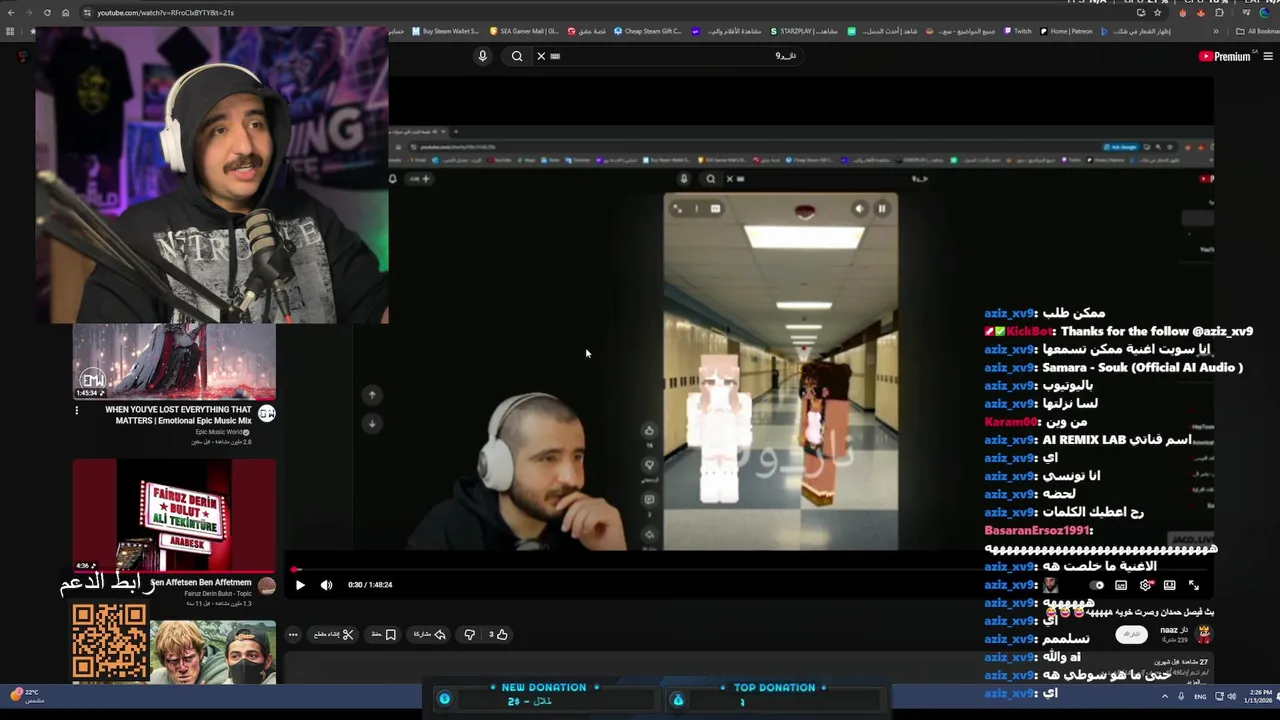
Task: Click previous short up-arrow button
Action: [372, 395]
